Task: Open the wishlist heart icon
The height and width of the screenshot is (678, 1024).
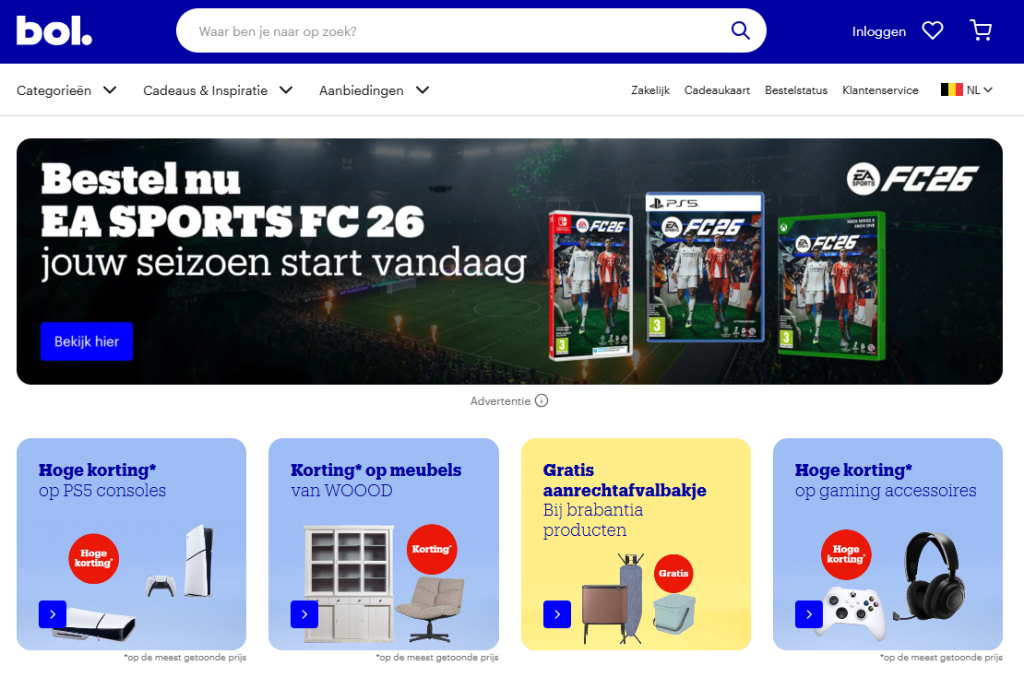Action: (x=932, y=31)
